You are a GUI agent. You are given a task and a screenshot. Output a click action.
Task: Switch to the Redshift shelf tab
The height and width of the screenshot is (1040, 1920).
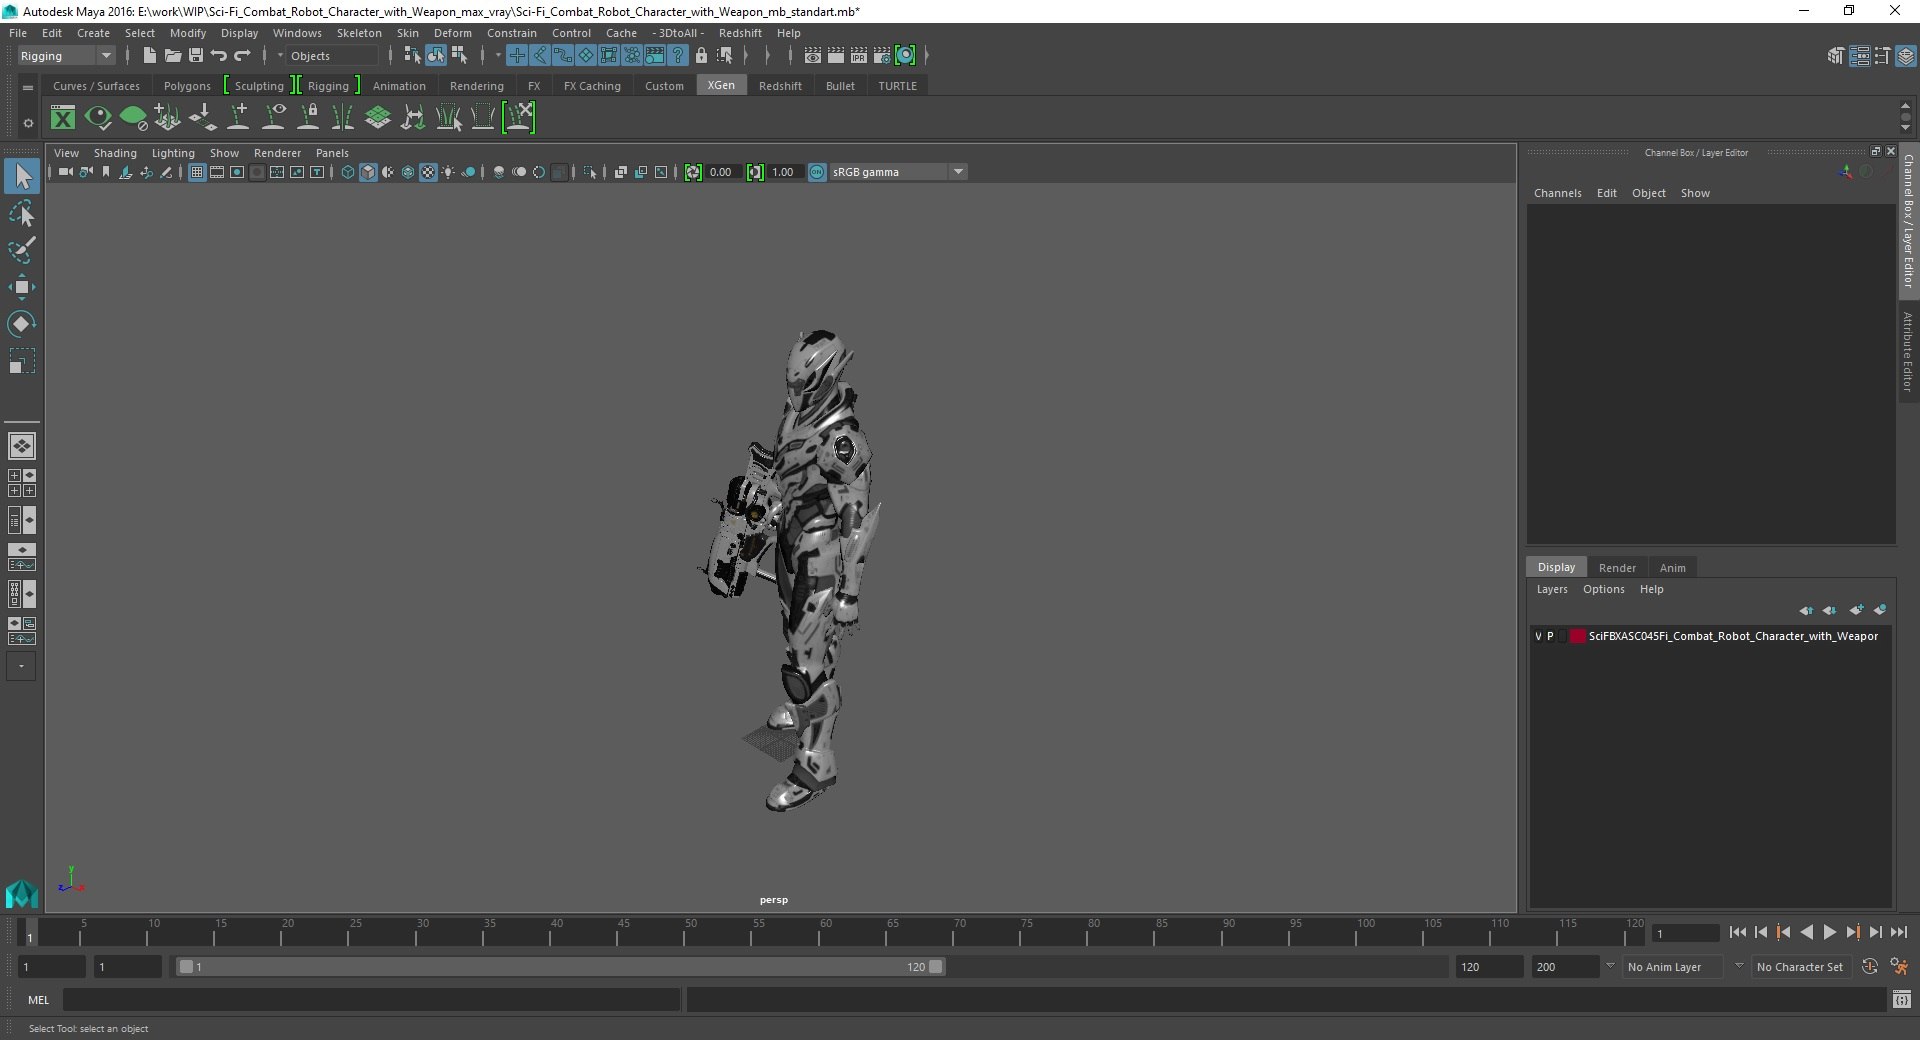780,86
